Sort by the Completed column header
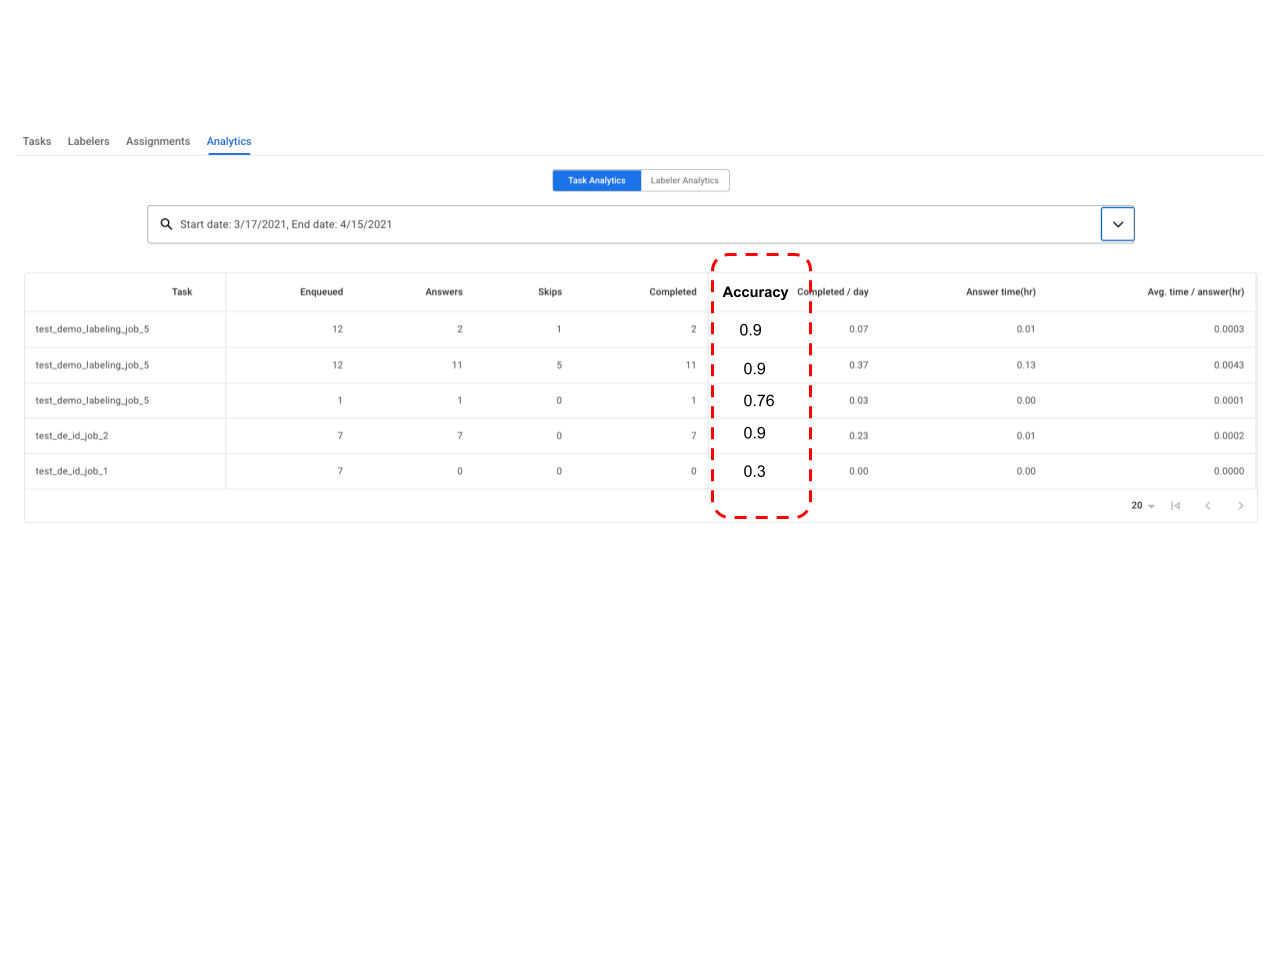This screenshot has height=960, width=1280. [673, 292]
